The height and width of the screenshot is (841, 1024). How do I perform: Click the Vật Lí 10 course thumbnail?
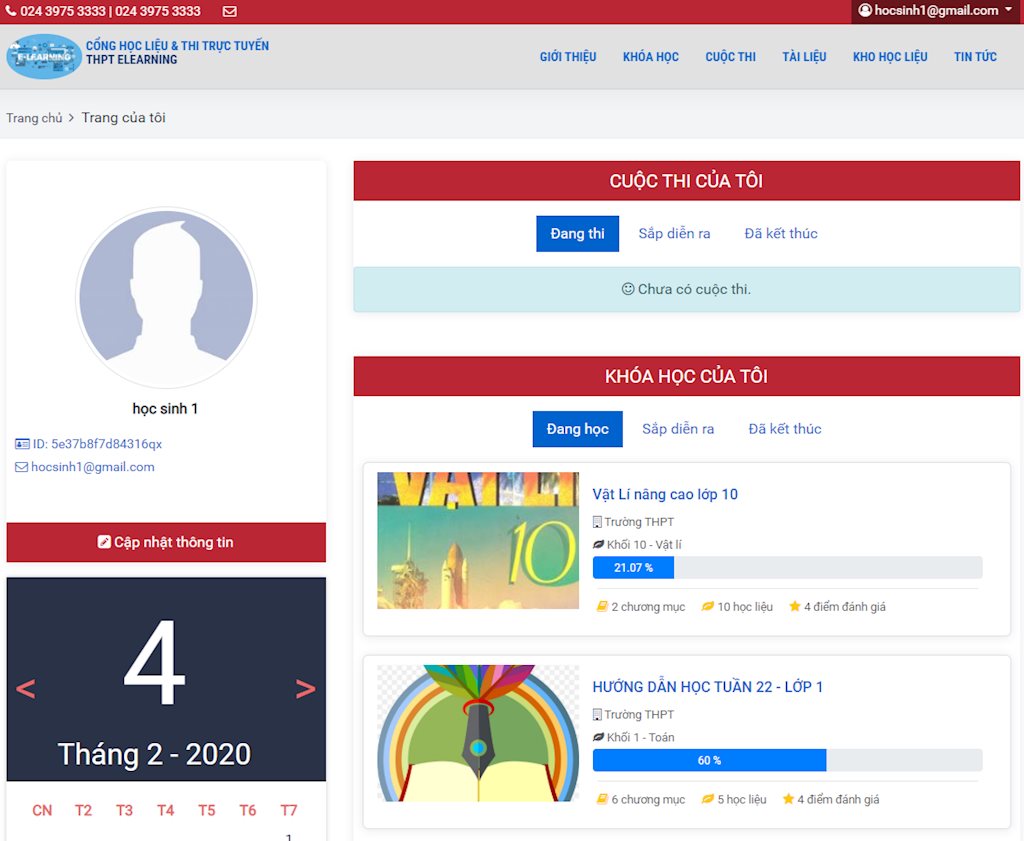coord(478,541)
